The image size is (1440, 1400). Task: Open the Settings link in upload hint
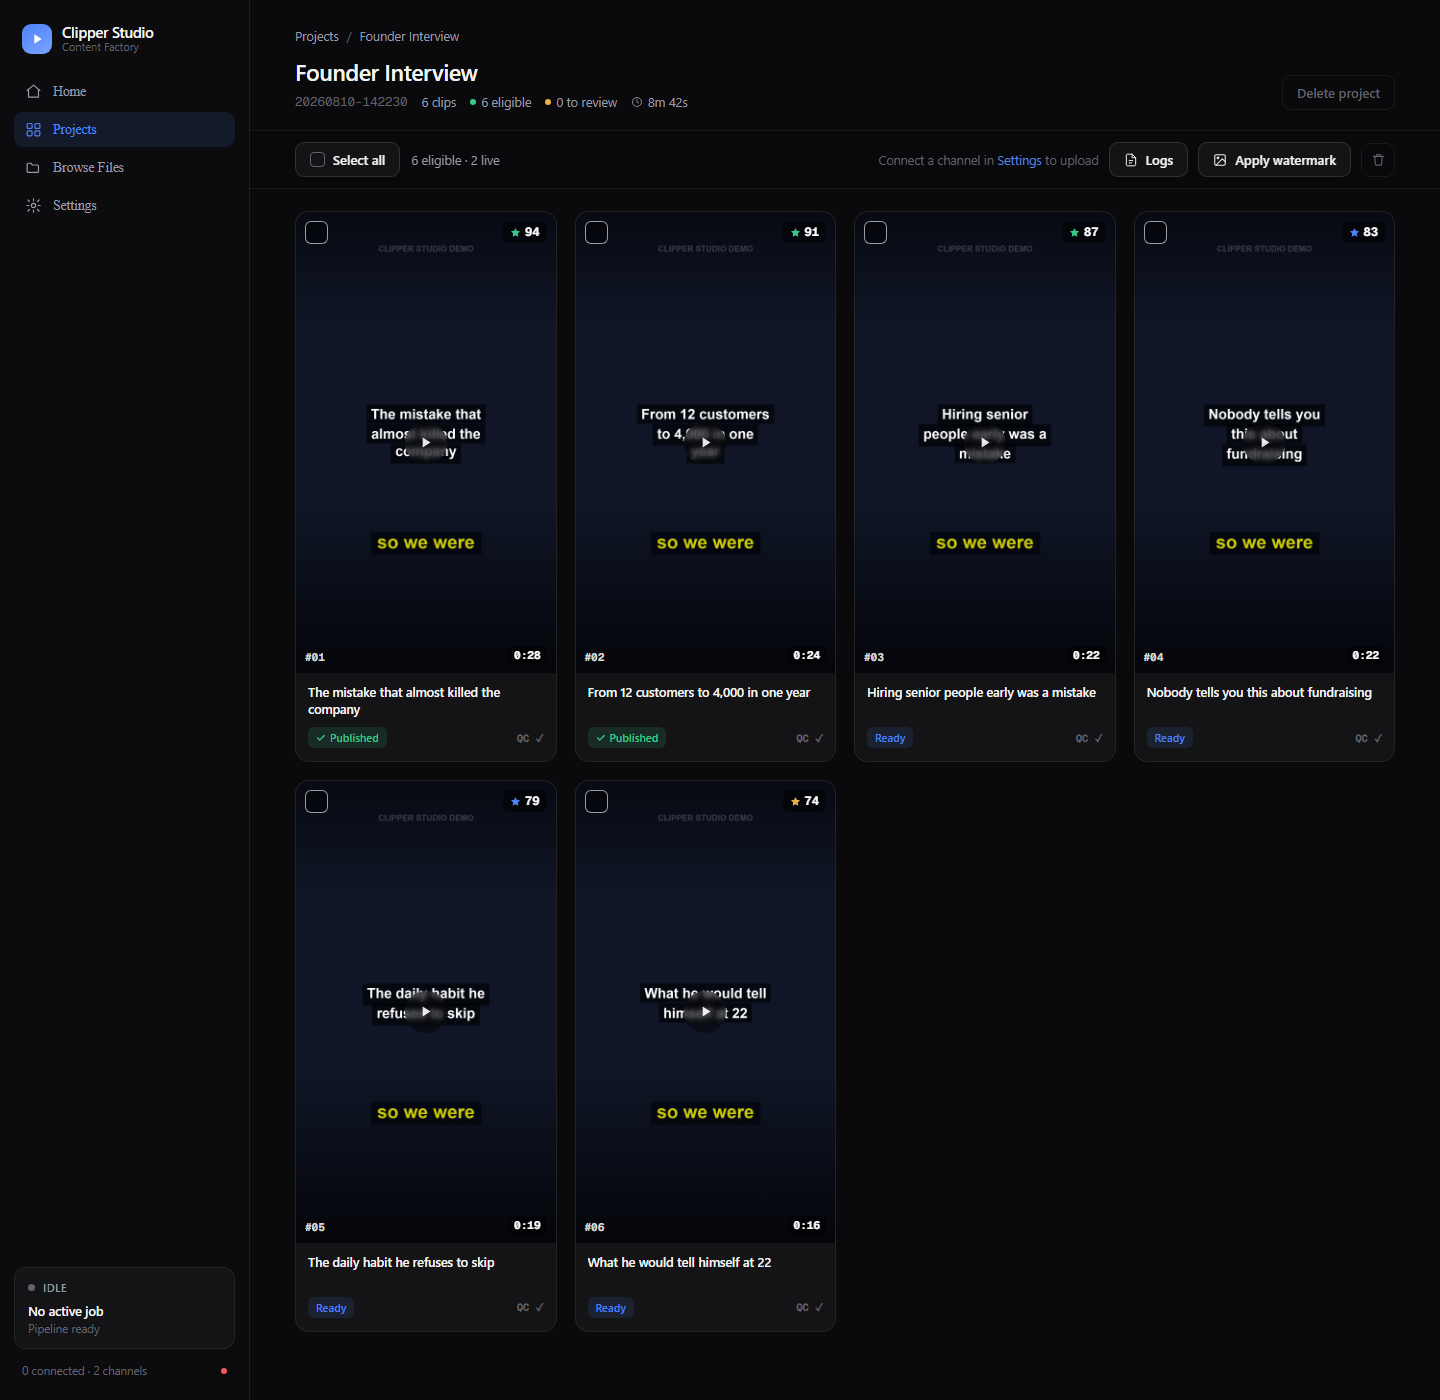click(x=1019, y=160)
